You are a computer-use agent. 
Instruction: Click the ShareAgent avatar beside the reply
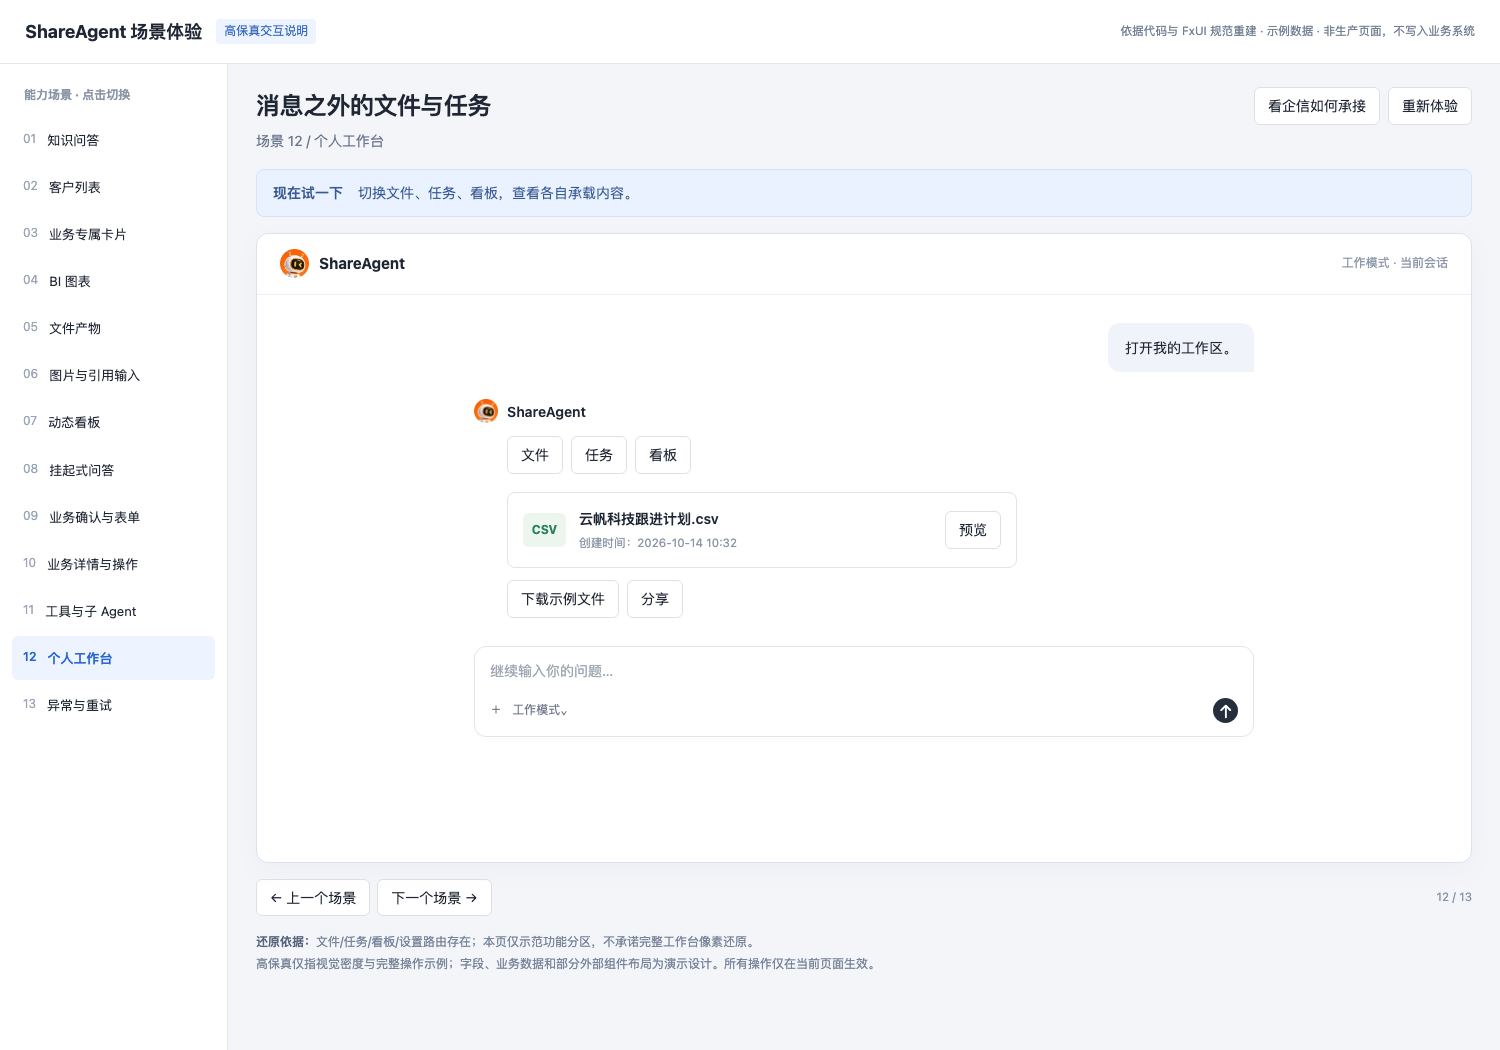486,411
